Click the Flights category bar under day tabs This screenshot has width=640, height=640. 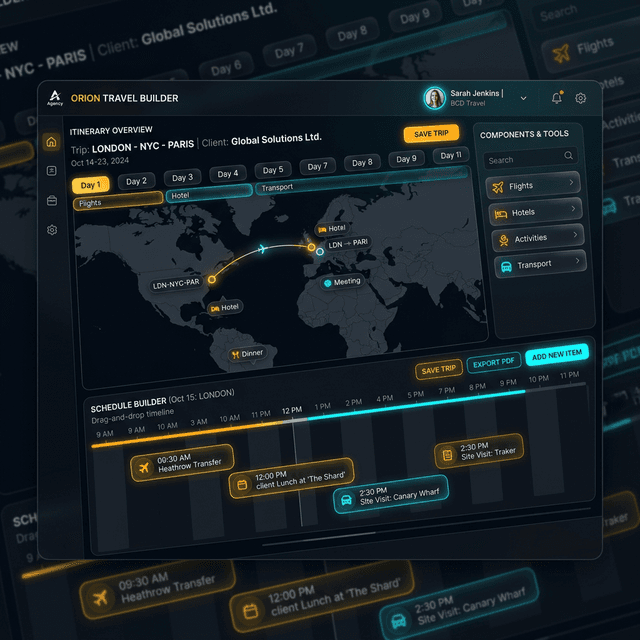(118, 200)
